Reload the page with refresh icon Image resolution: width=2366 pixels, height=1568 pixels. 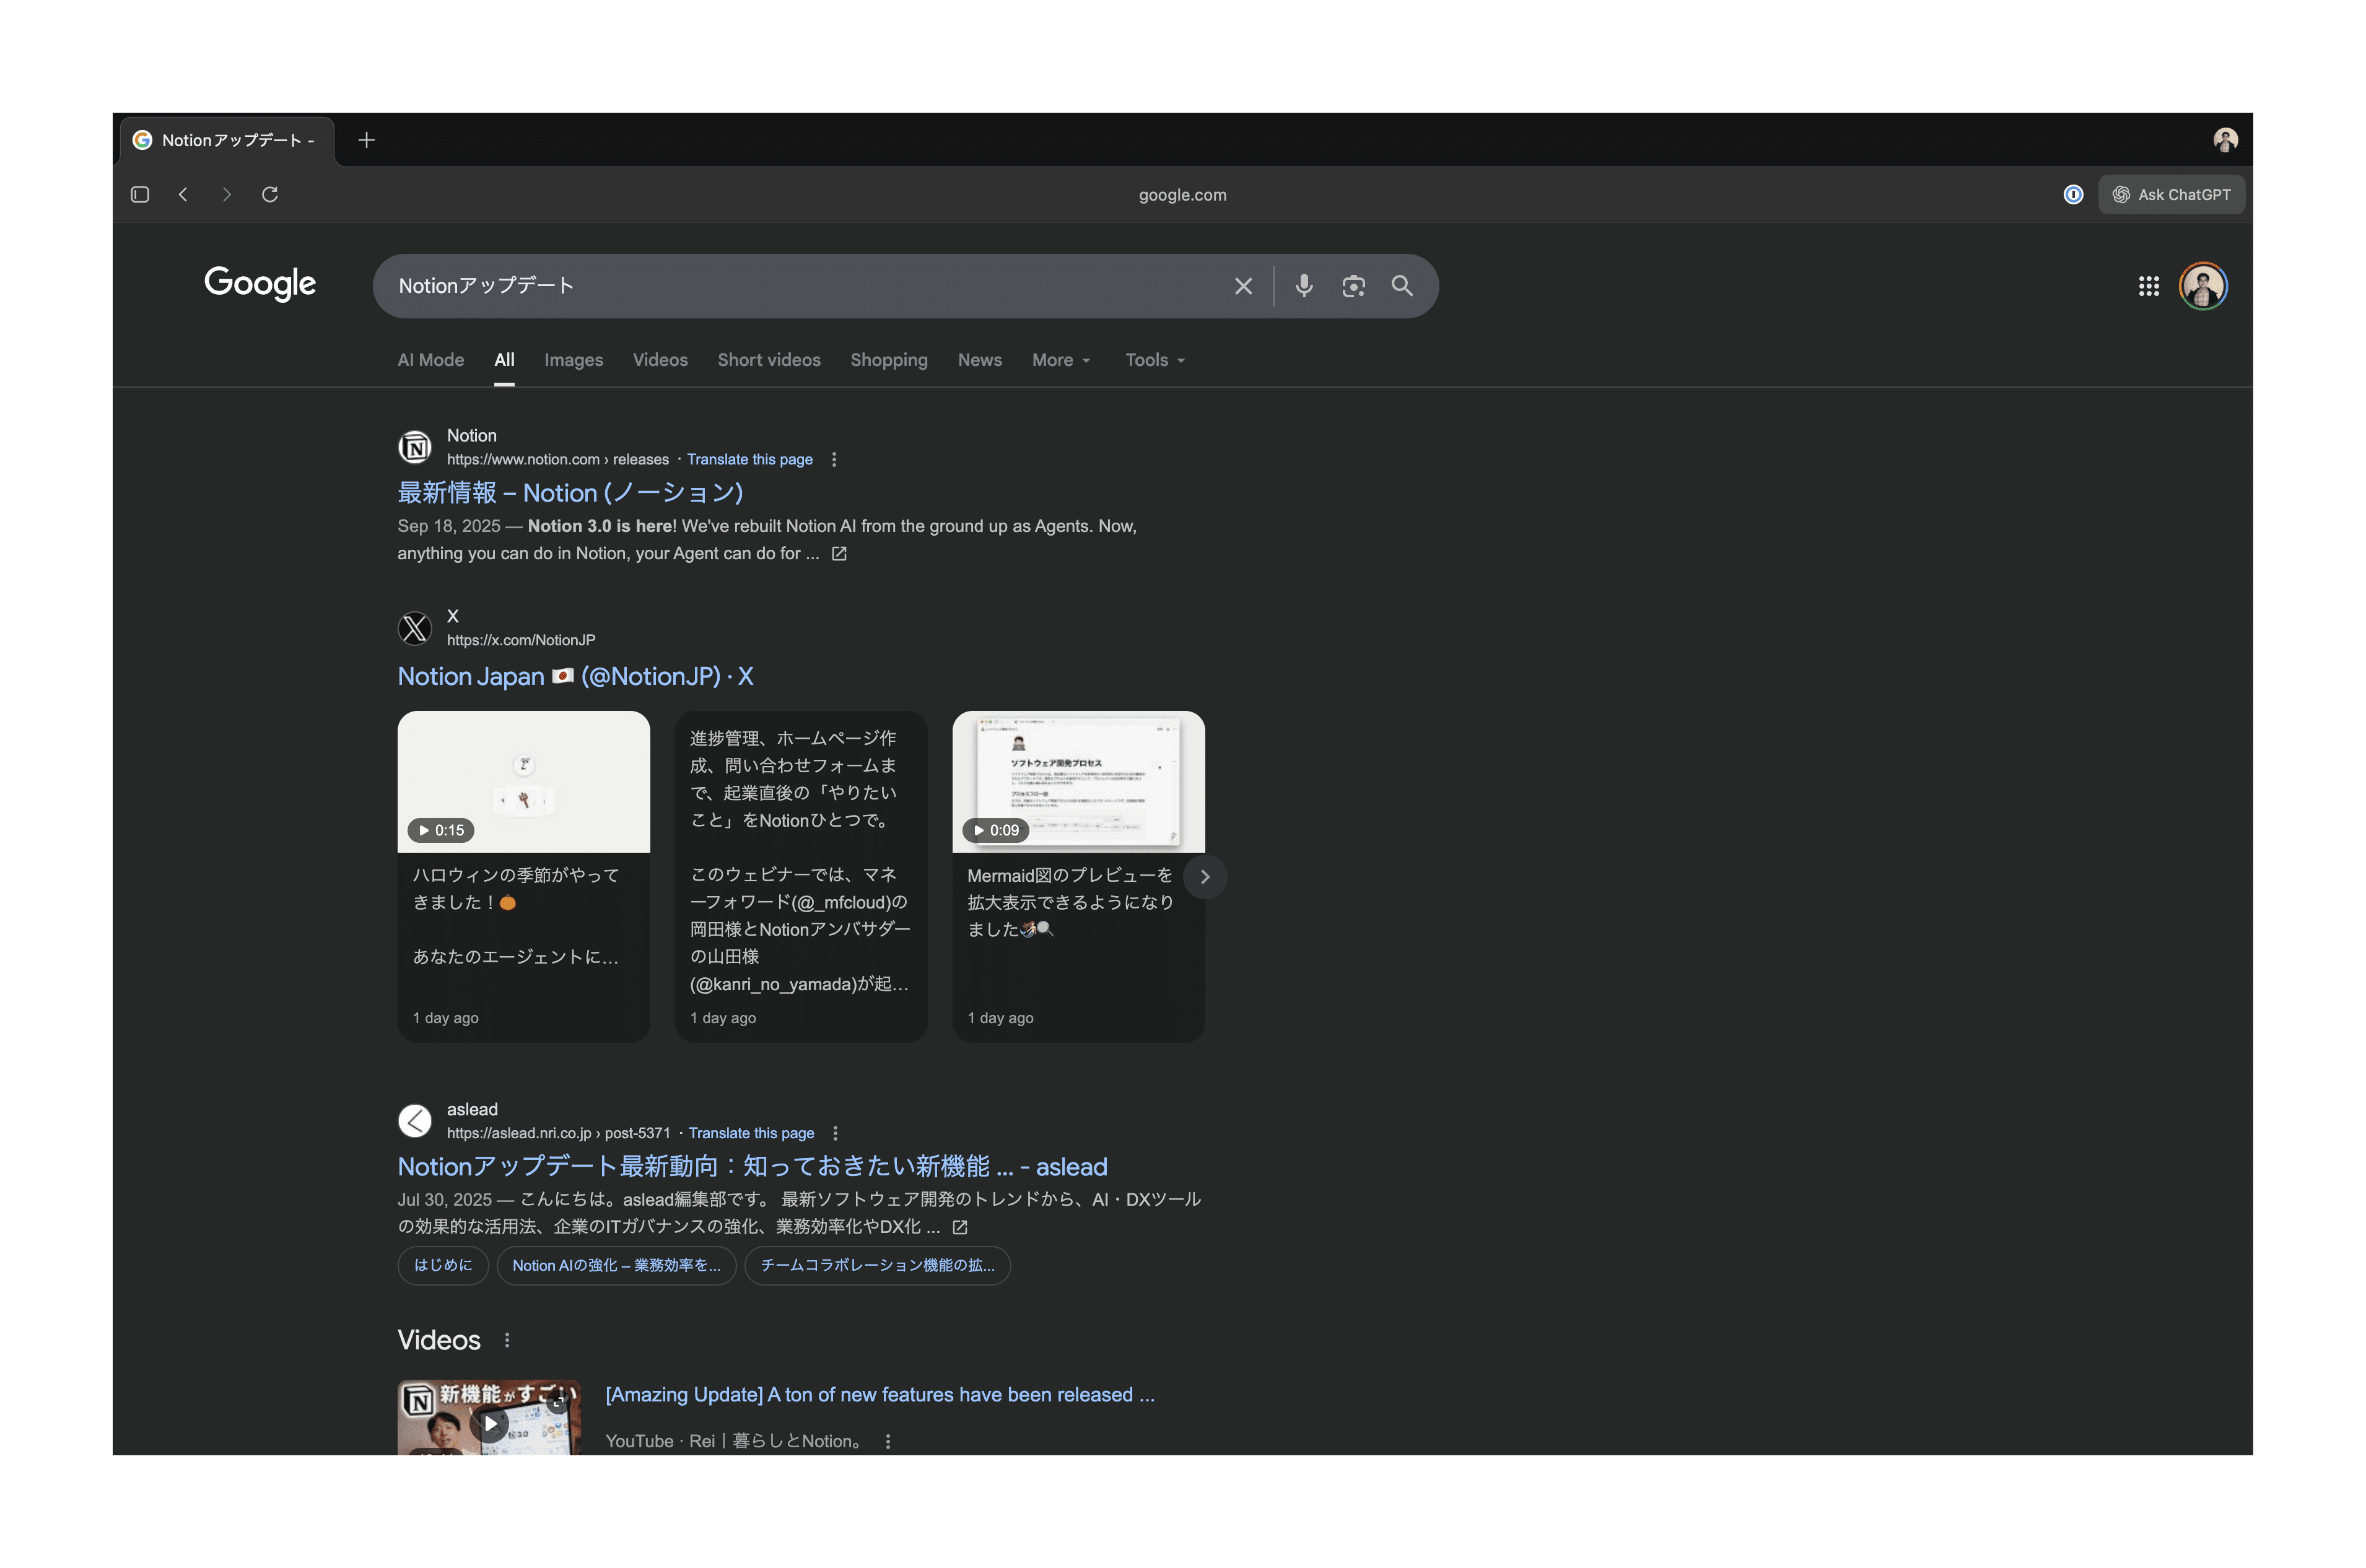point(270,194)
